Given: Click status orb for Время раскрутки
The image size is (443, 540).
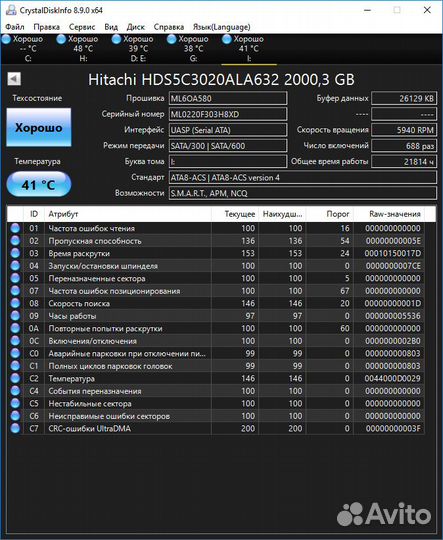Looking at the screenshot, I should coord(15,253).
